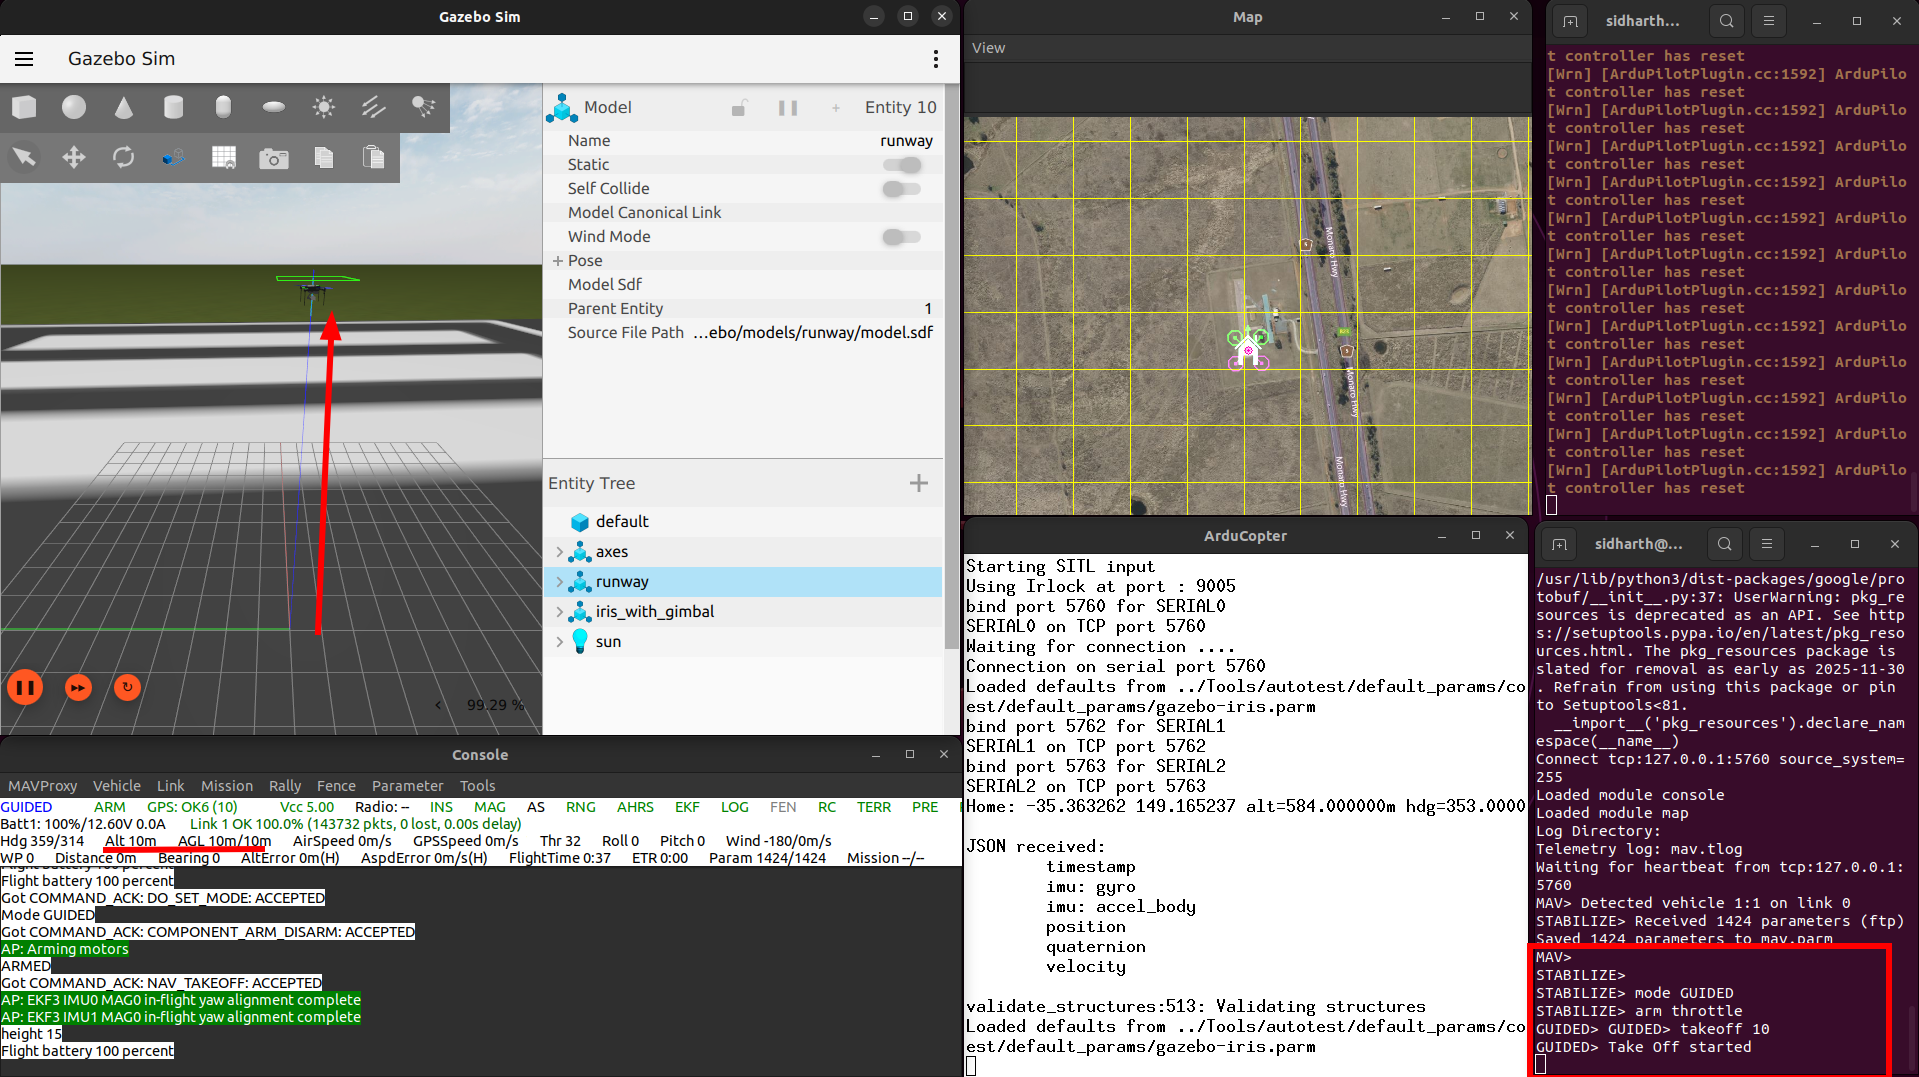Open the View menu in Map window
Screen dimensions: 1919x1077
point(987,47)
